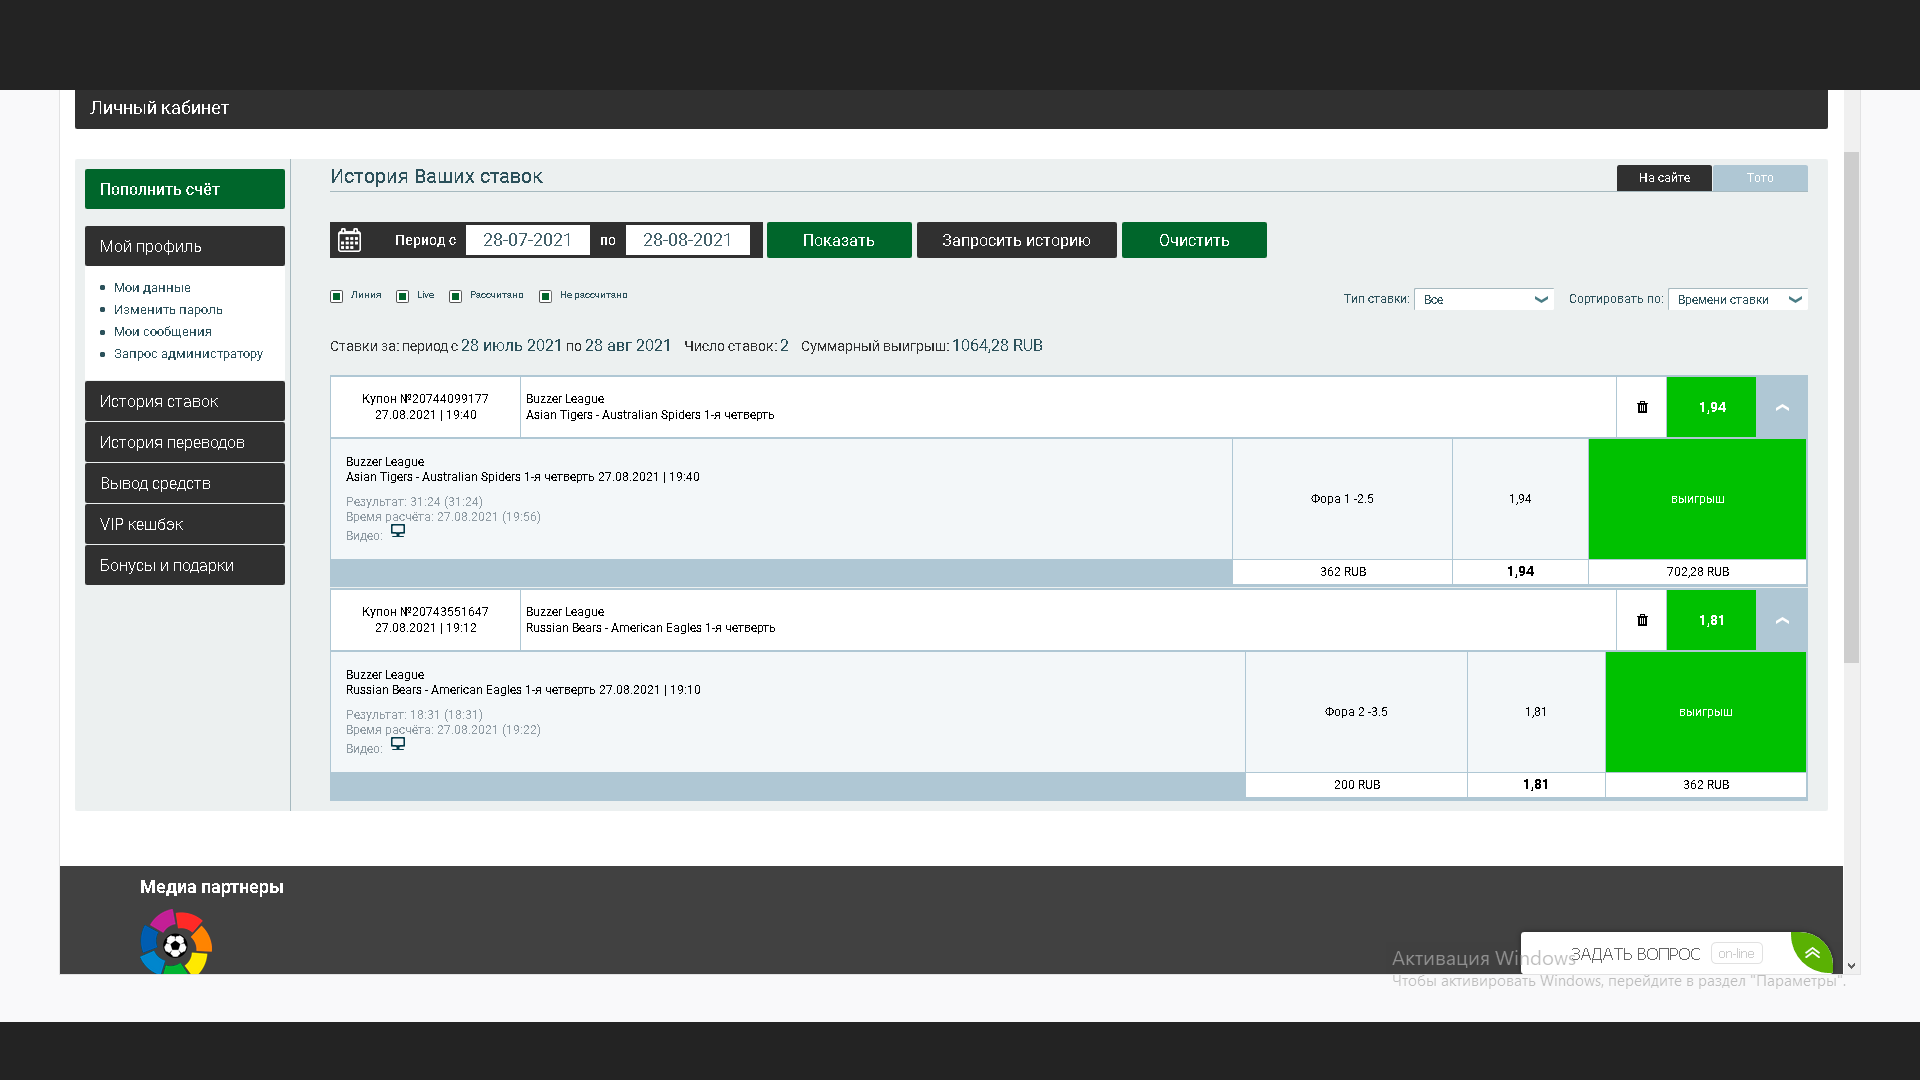The width and height of the screenshot is (1920, 1080).
Task: Click the Показать button
Action: [839, 240]
